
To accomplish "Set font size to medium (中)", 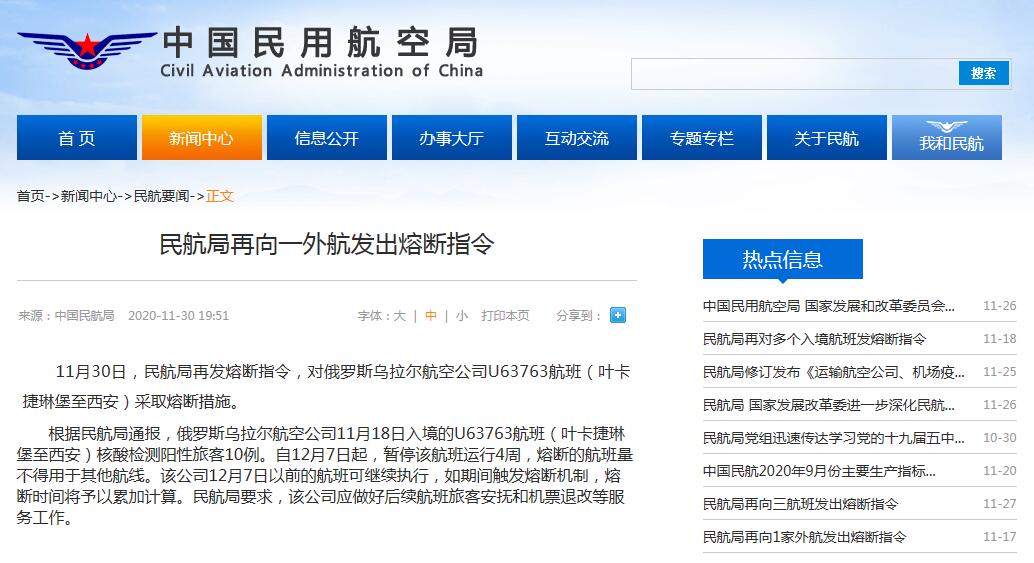I will coord(430,316).
